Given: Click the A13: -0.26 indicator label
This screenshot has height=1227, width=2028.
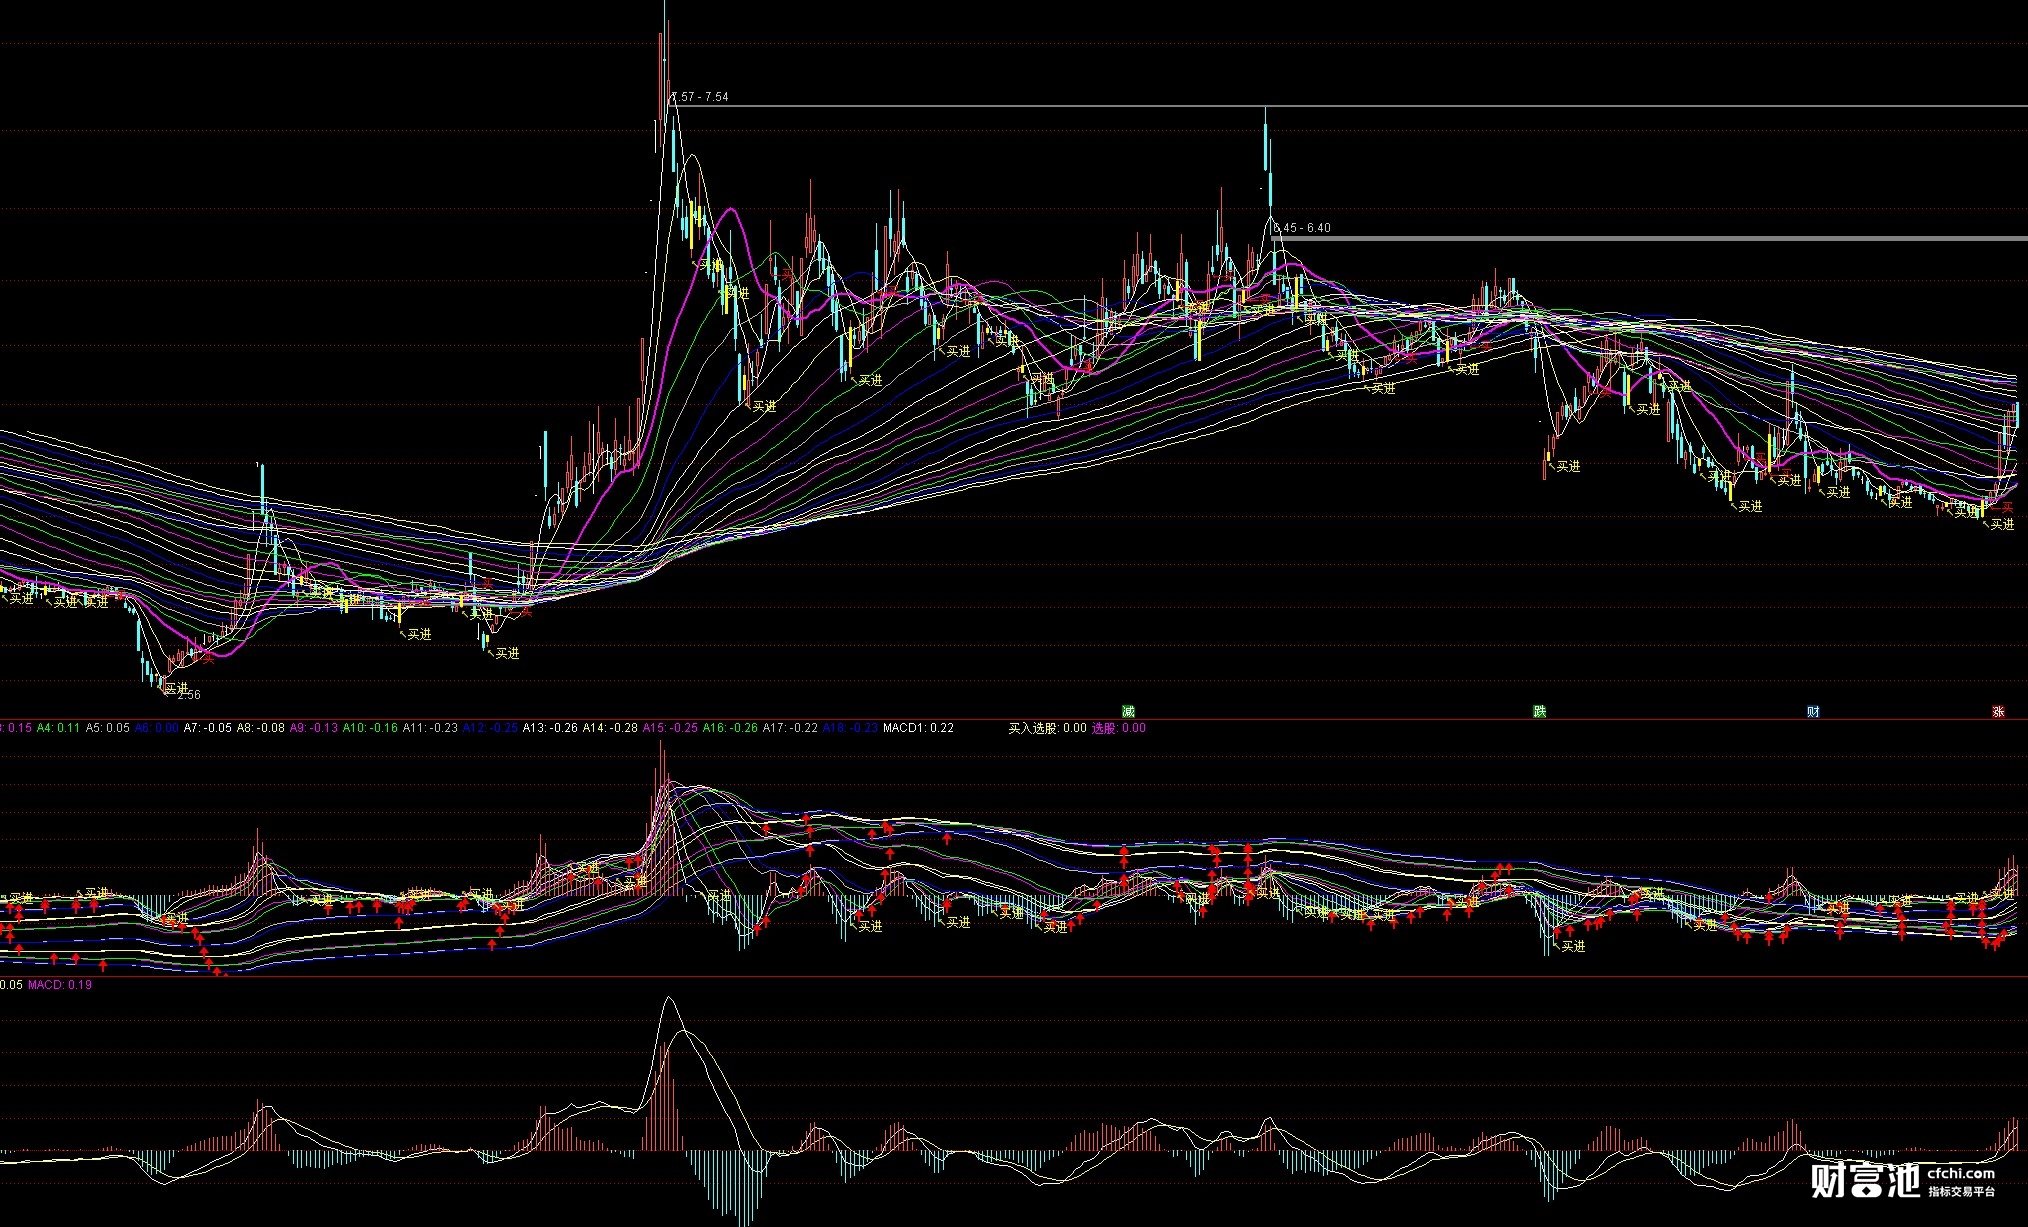Looking at the screenshot, I should (x=550, y=728).
